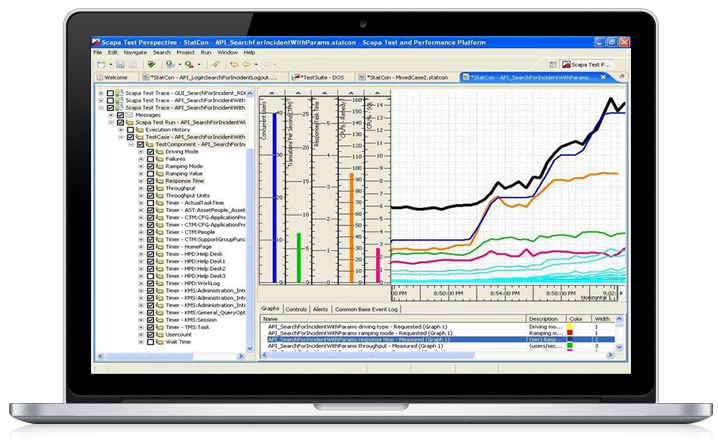Click the up arrow above Concurrent Users scale
This screenshot has height=445, width=718.
click(x=272, y=93)
